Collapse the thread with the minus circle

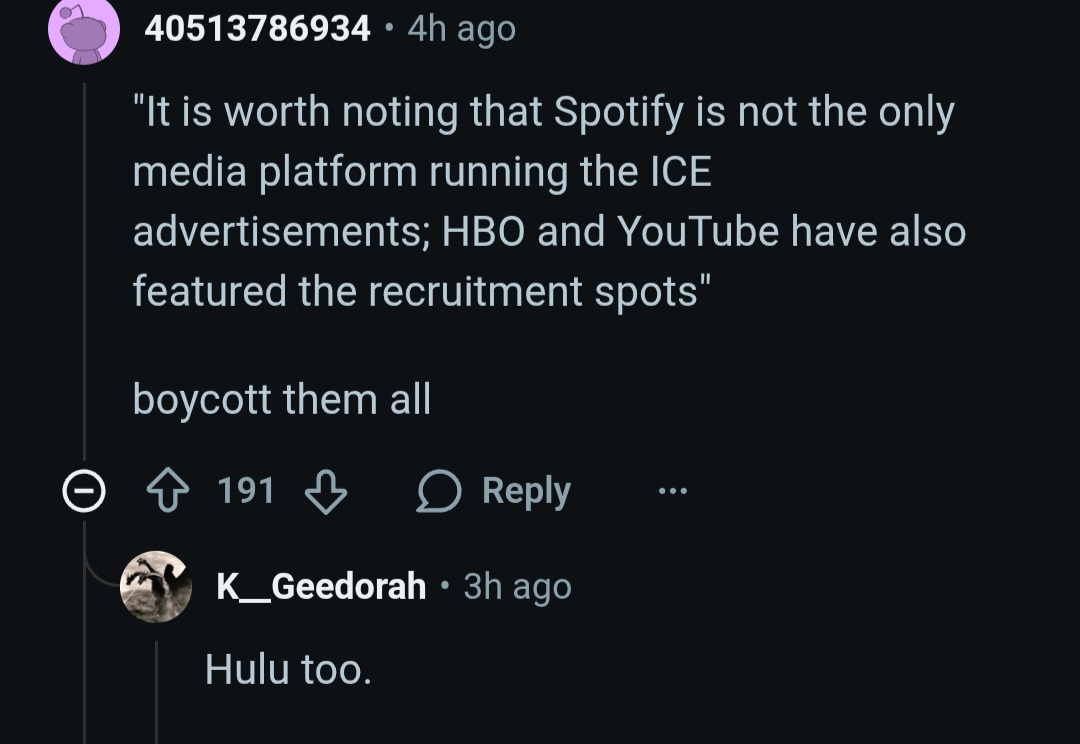coord(84,491)
